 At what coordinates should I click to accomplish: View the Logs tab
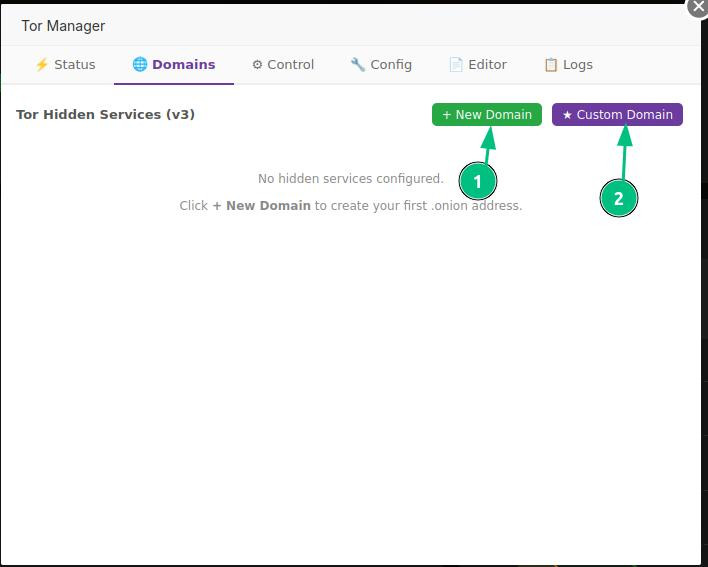coord(568,65)
